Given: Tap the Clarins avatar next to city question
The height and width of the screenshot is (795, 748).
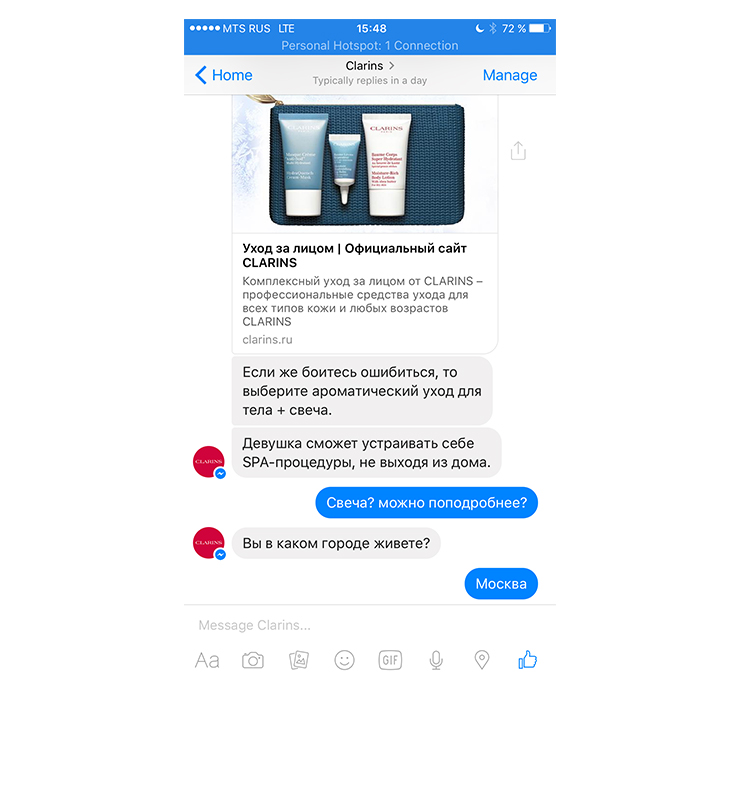Looking at the screenshot, I should pyautogui.click(x=209, y=543).
